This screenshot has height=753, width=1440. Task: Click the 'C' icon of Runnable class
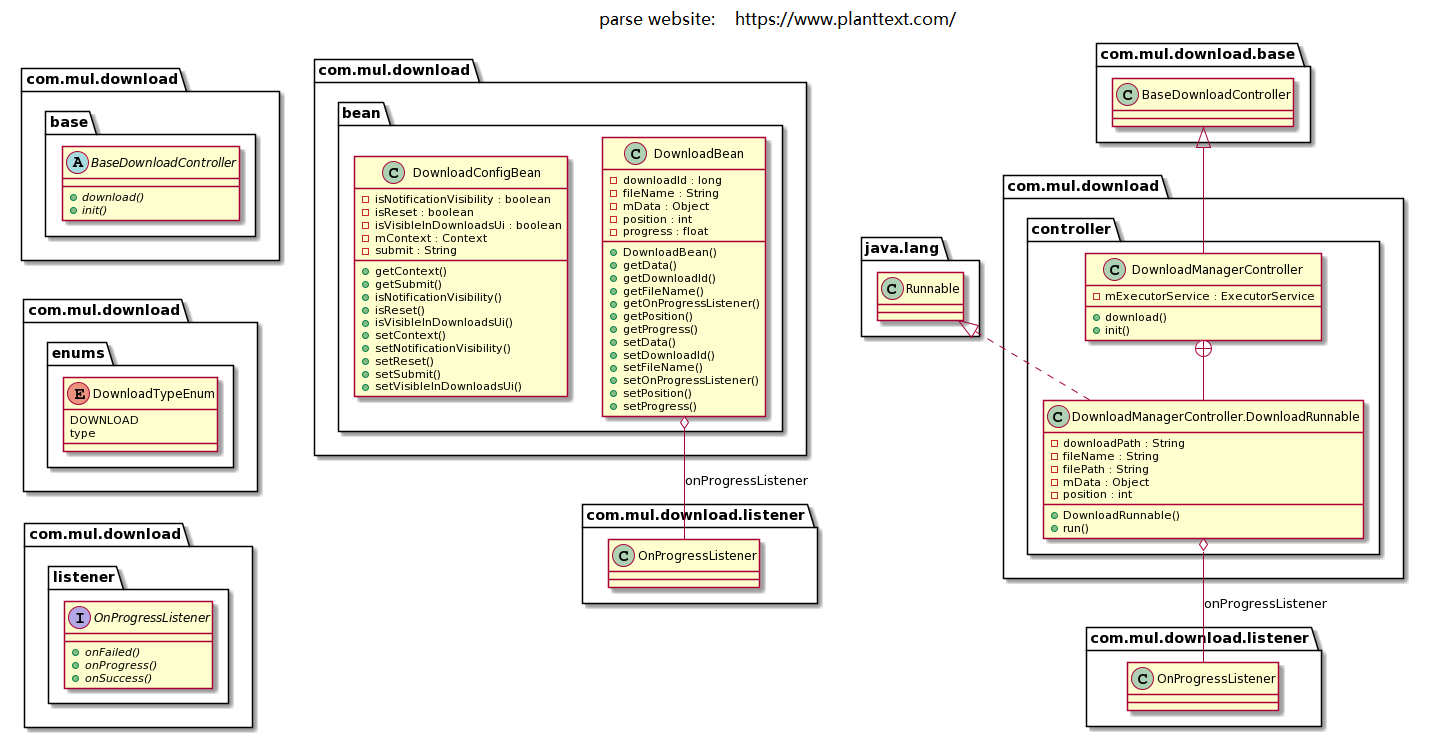[x=891, y=288]
